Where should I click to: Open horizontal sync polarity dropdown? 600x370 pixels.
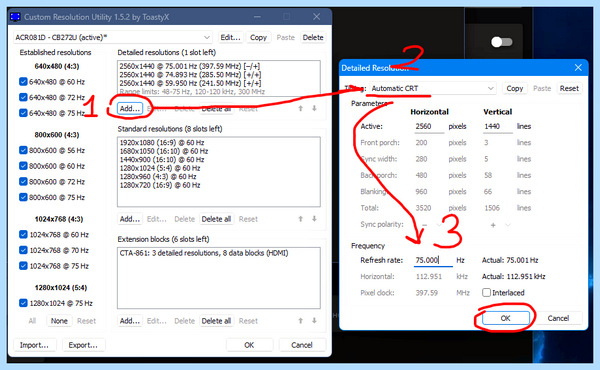coord(439,225)
